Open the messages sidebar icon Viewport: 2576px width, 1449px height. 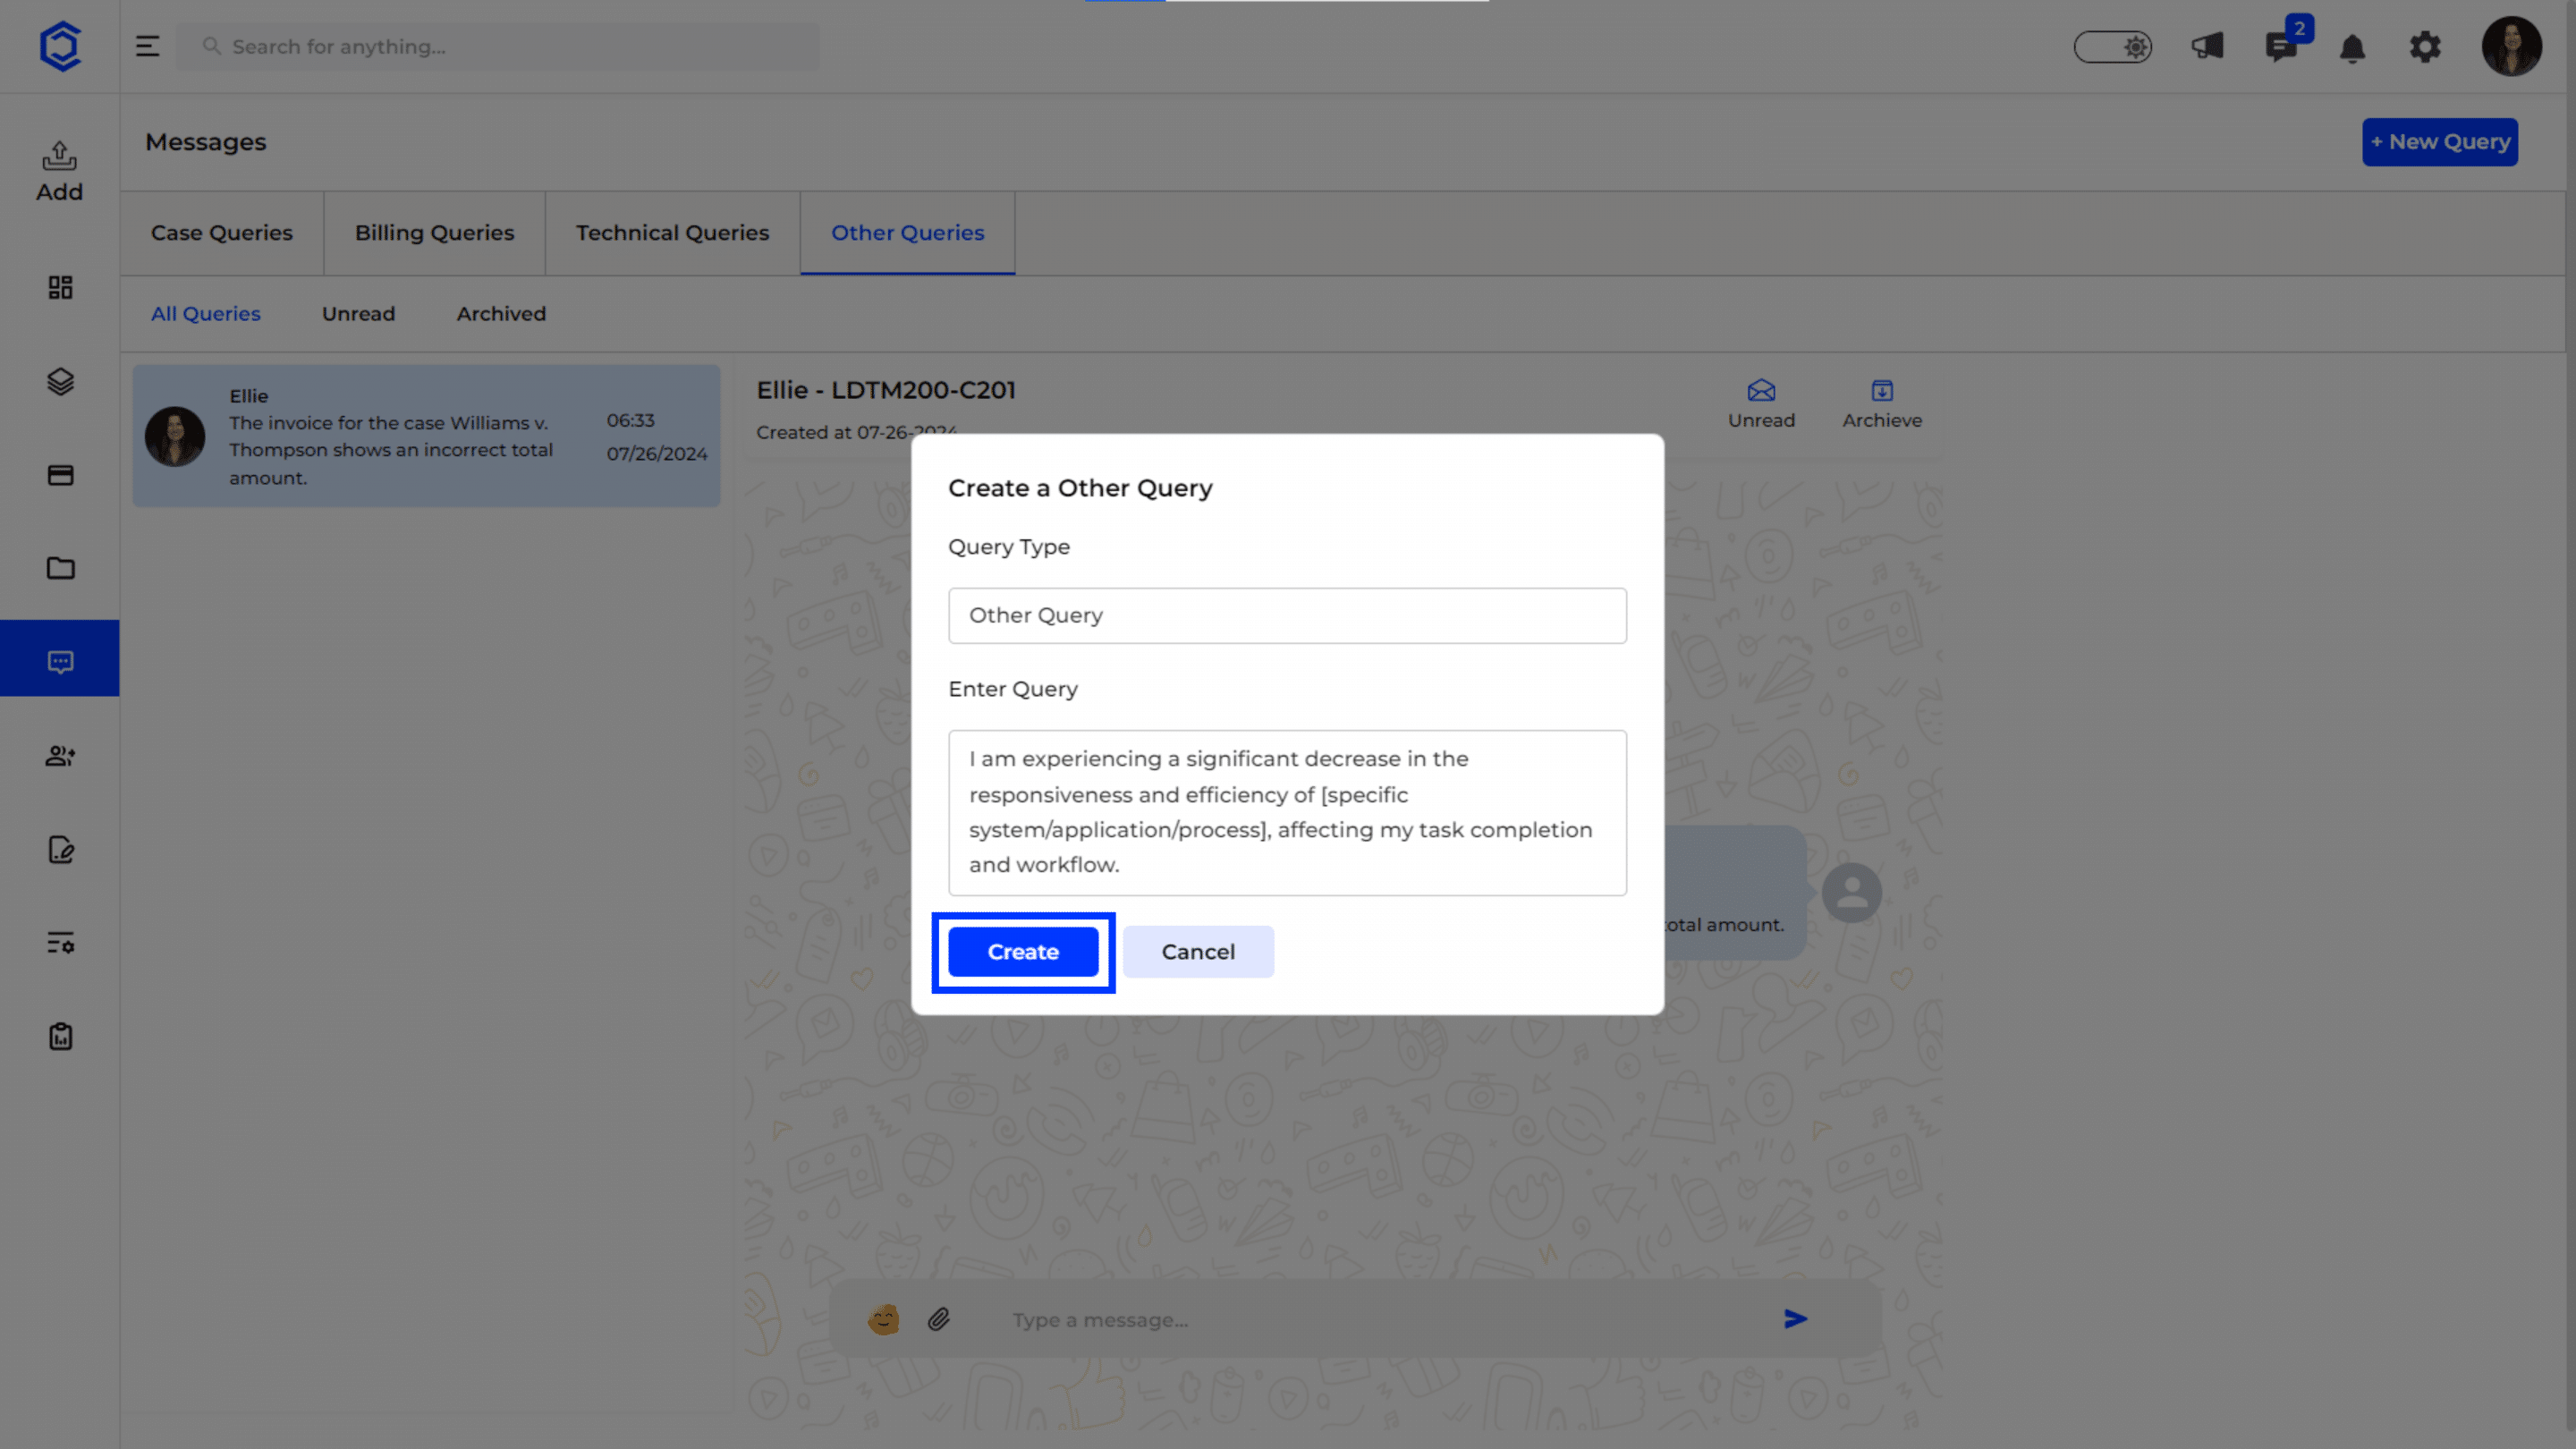click(x=60, y=662)
